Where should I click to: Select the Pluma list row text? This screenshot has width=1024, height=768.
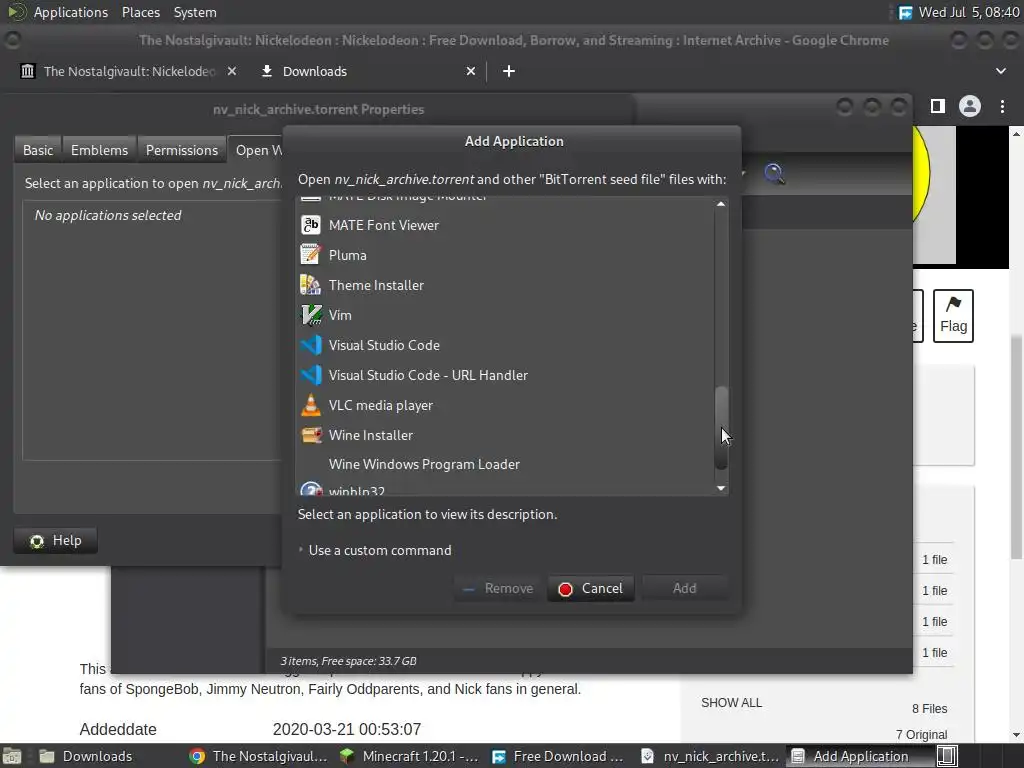347,255
